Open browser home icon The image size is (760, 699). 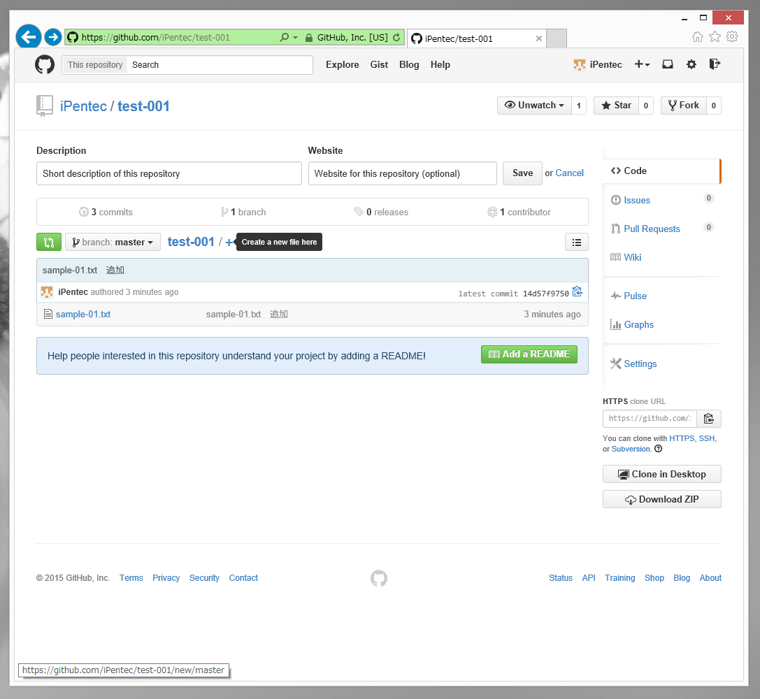697,37
